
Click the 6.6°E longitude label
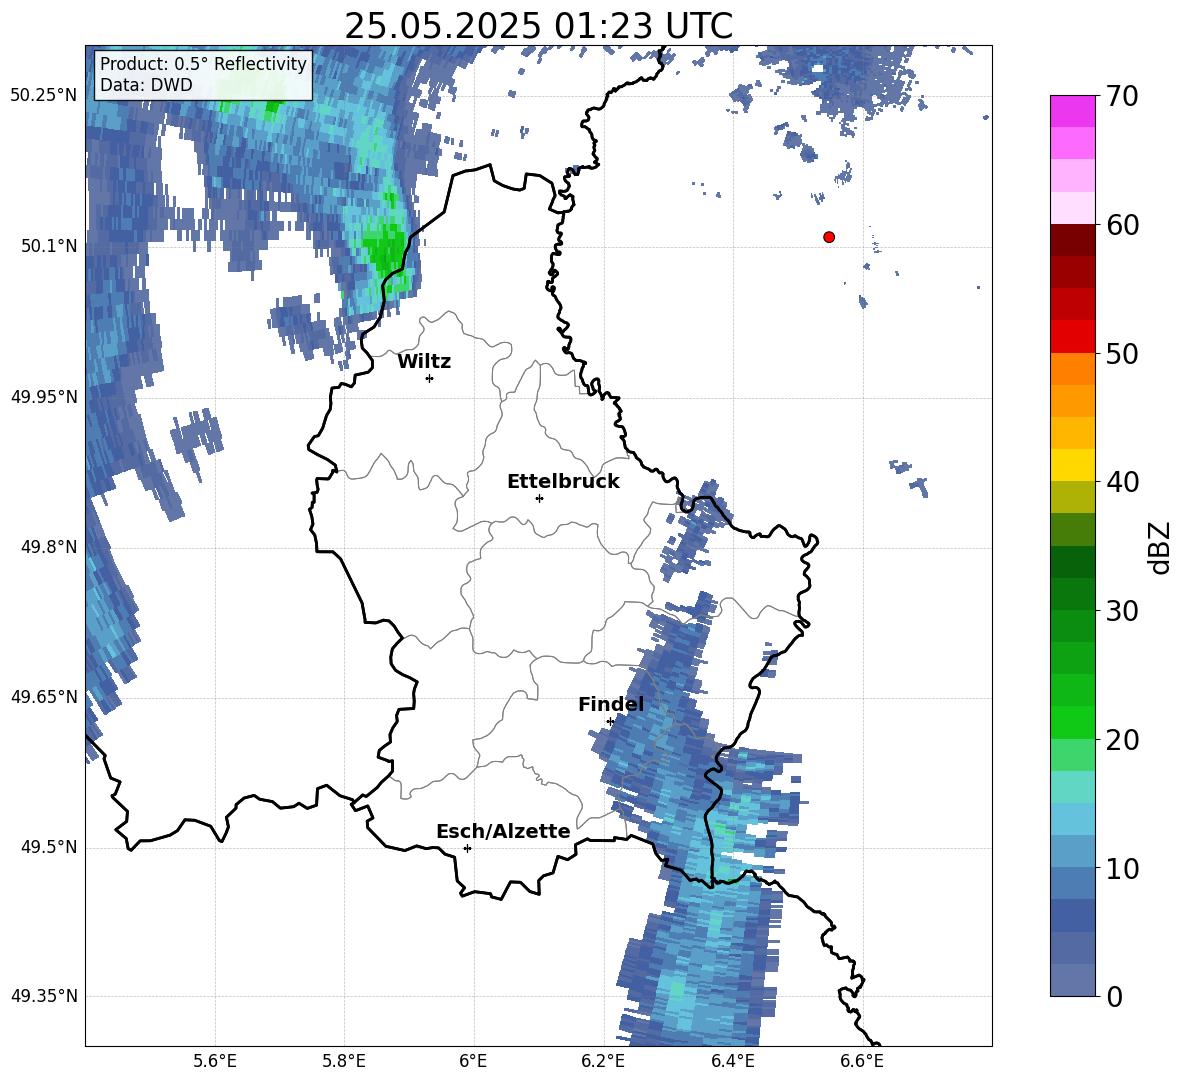tap(862, 1061)
